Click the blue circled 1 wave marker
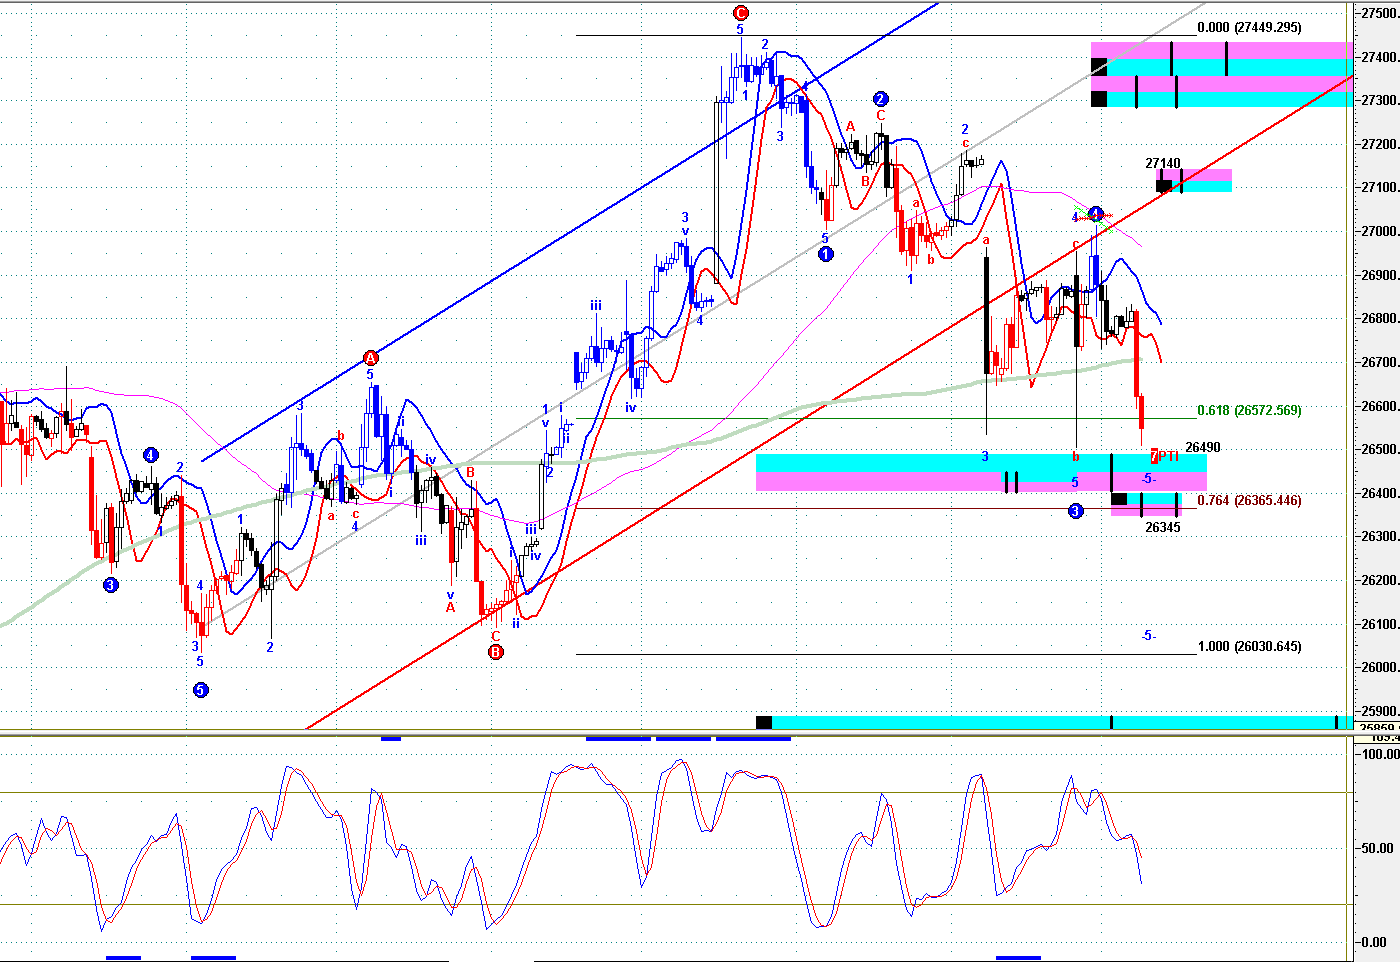The width and height of the screenshot is (1400, 962). [x=826, y=255]
